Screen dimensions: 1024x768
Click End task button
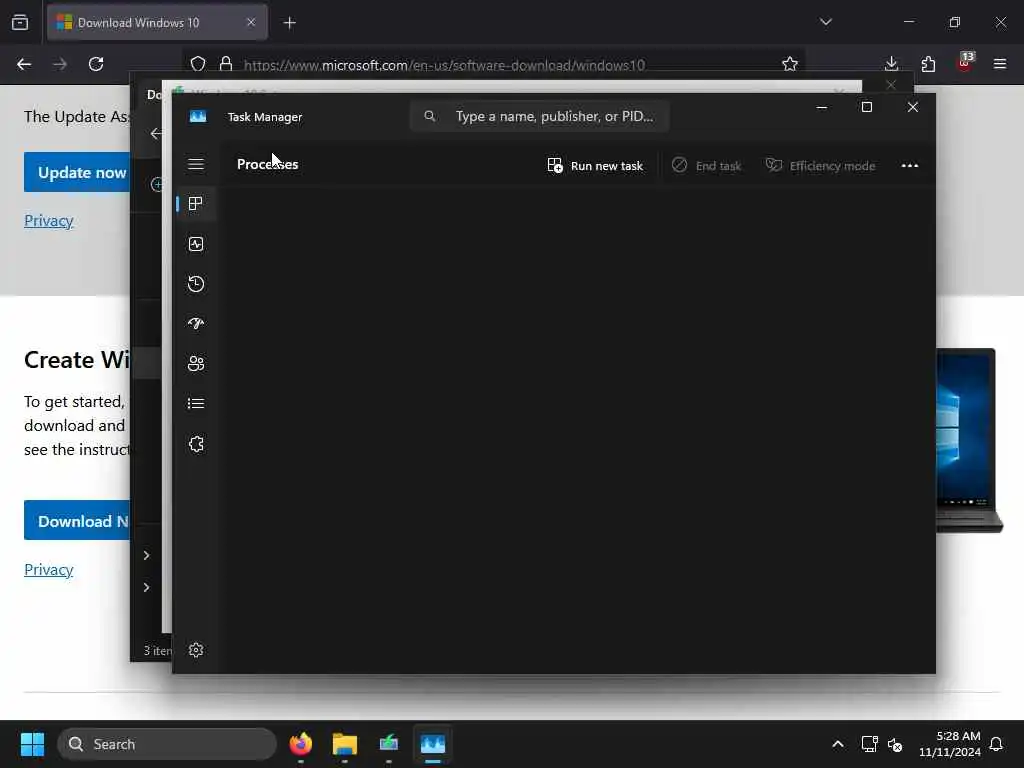pos(707,166)
